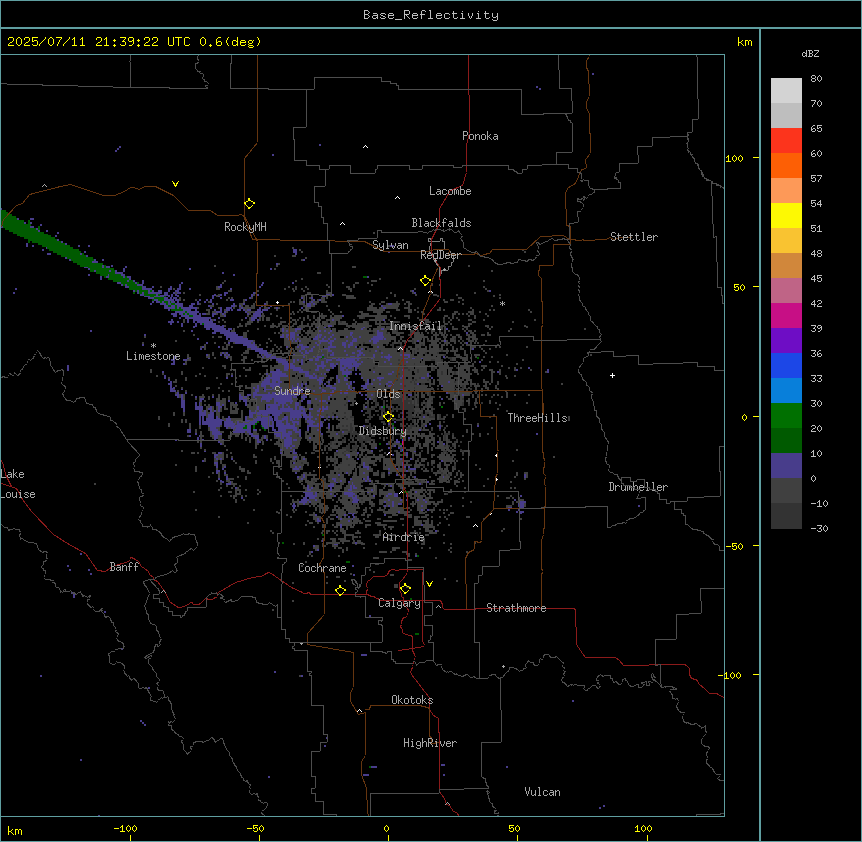Screen dimensions: 862x842
Task: Click the Vulcan label
Action: click(543, 792)
